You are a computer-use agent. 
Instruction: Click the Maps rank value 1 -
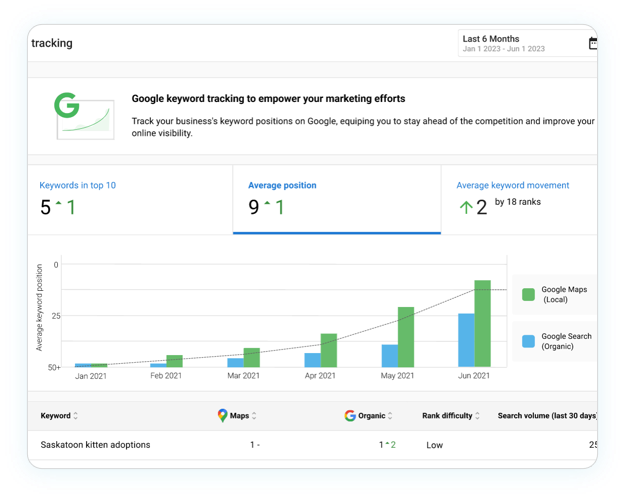pyautogui.click(x=255, y=445)
